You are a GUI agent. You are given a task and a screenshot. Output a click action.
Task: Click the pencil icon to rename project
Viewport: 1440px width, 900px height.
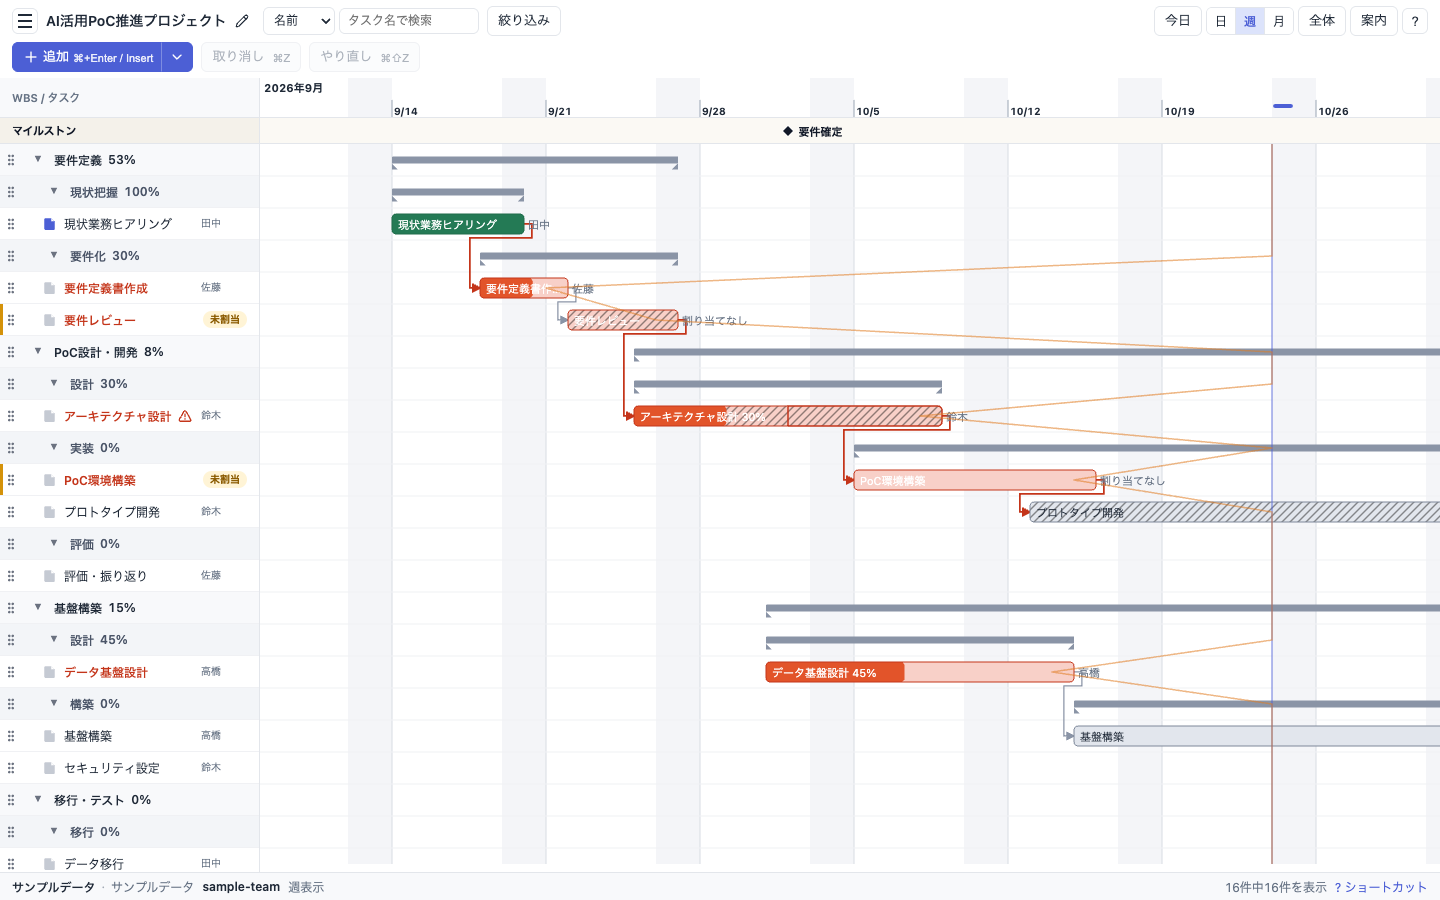[x=242, y=21]
